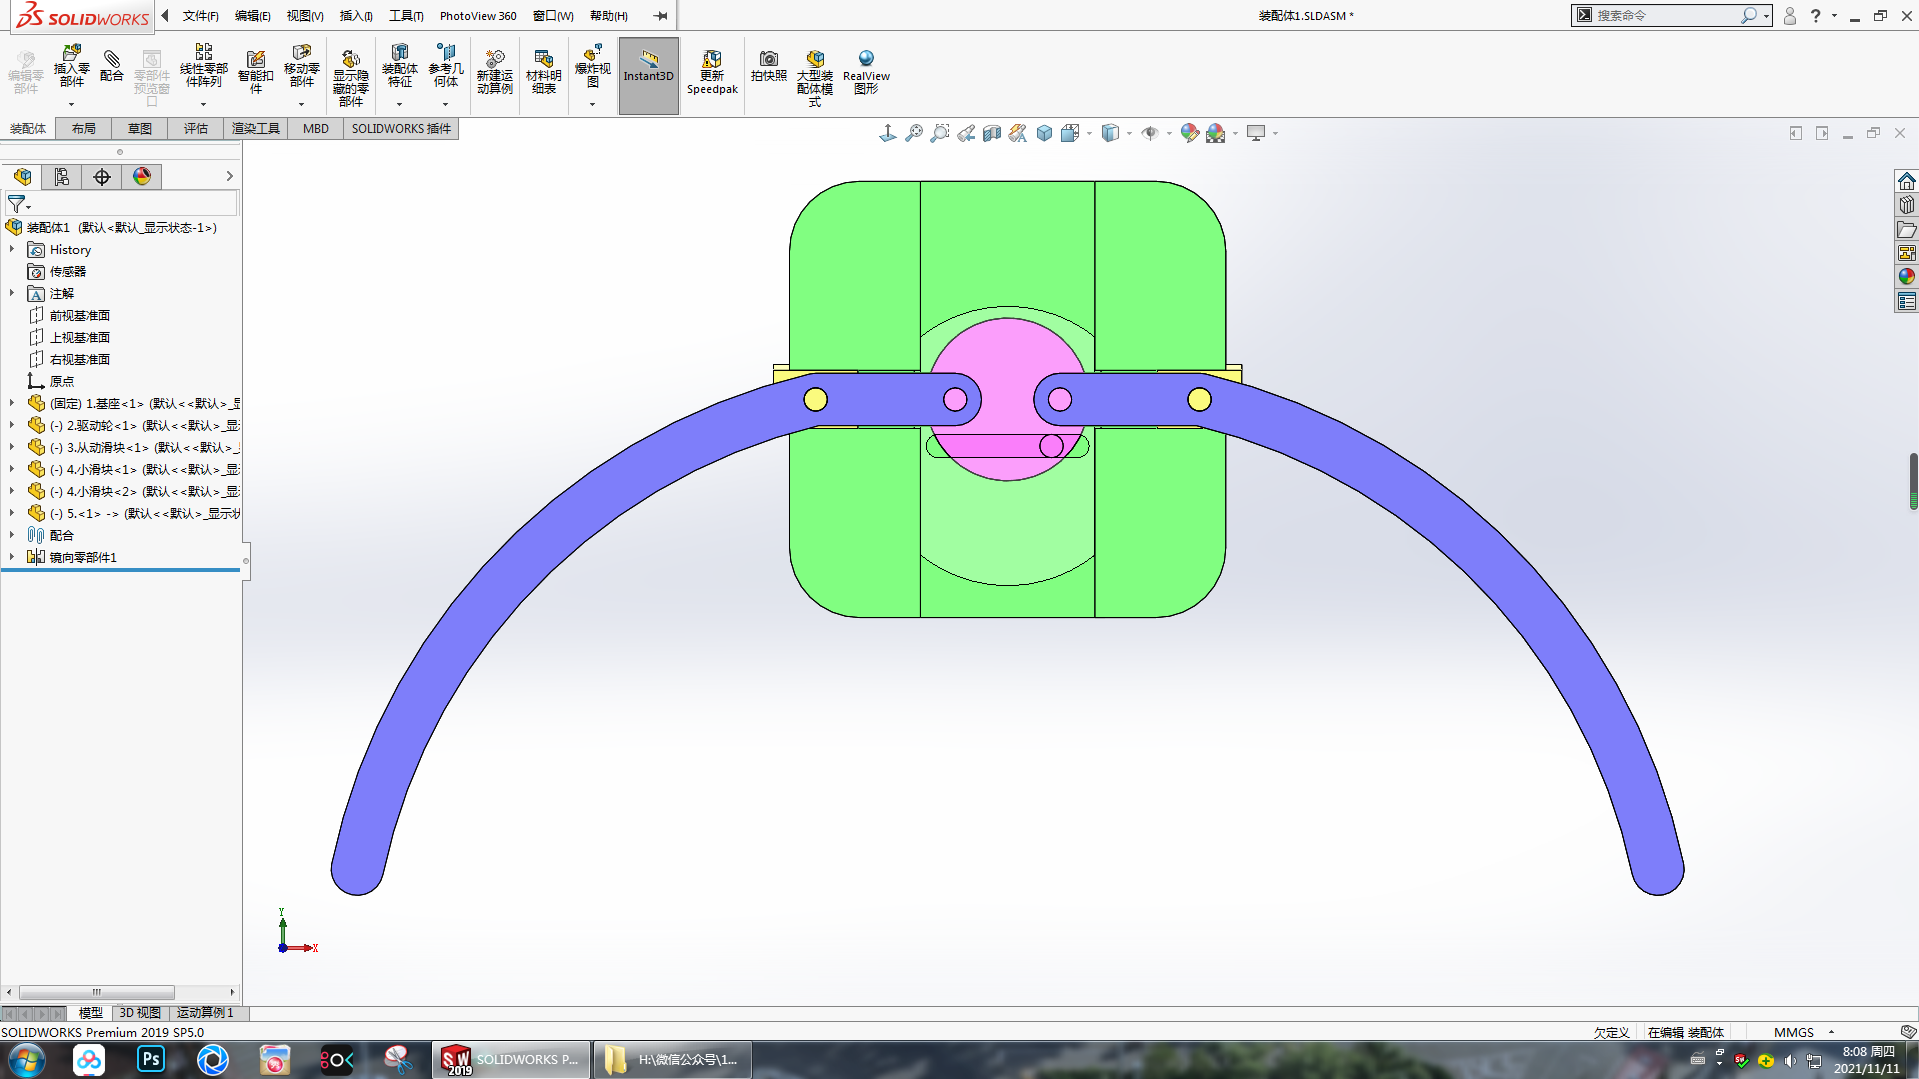Open unit system MMGS arrow
Viewport: 1919px width, 1079px height.
[1831, 1032]
